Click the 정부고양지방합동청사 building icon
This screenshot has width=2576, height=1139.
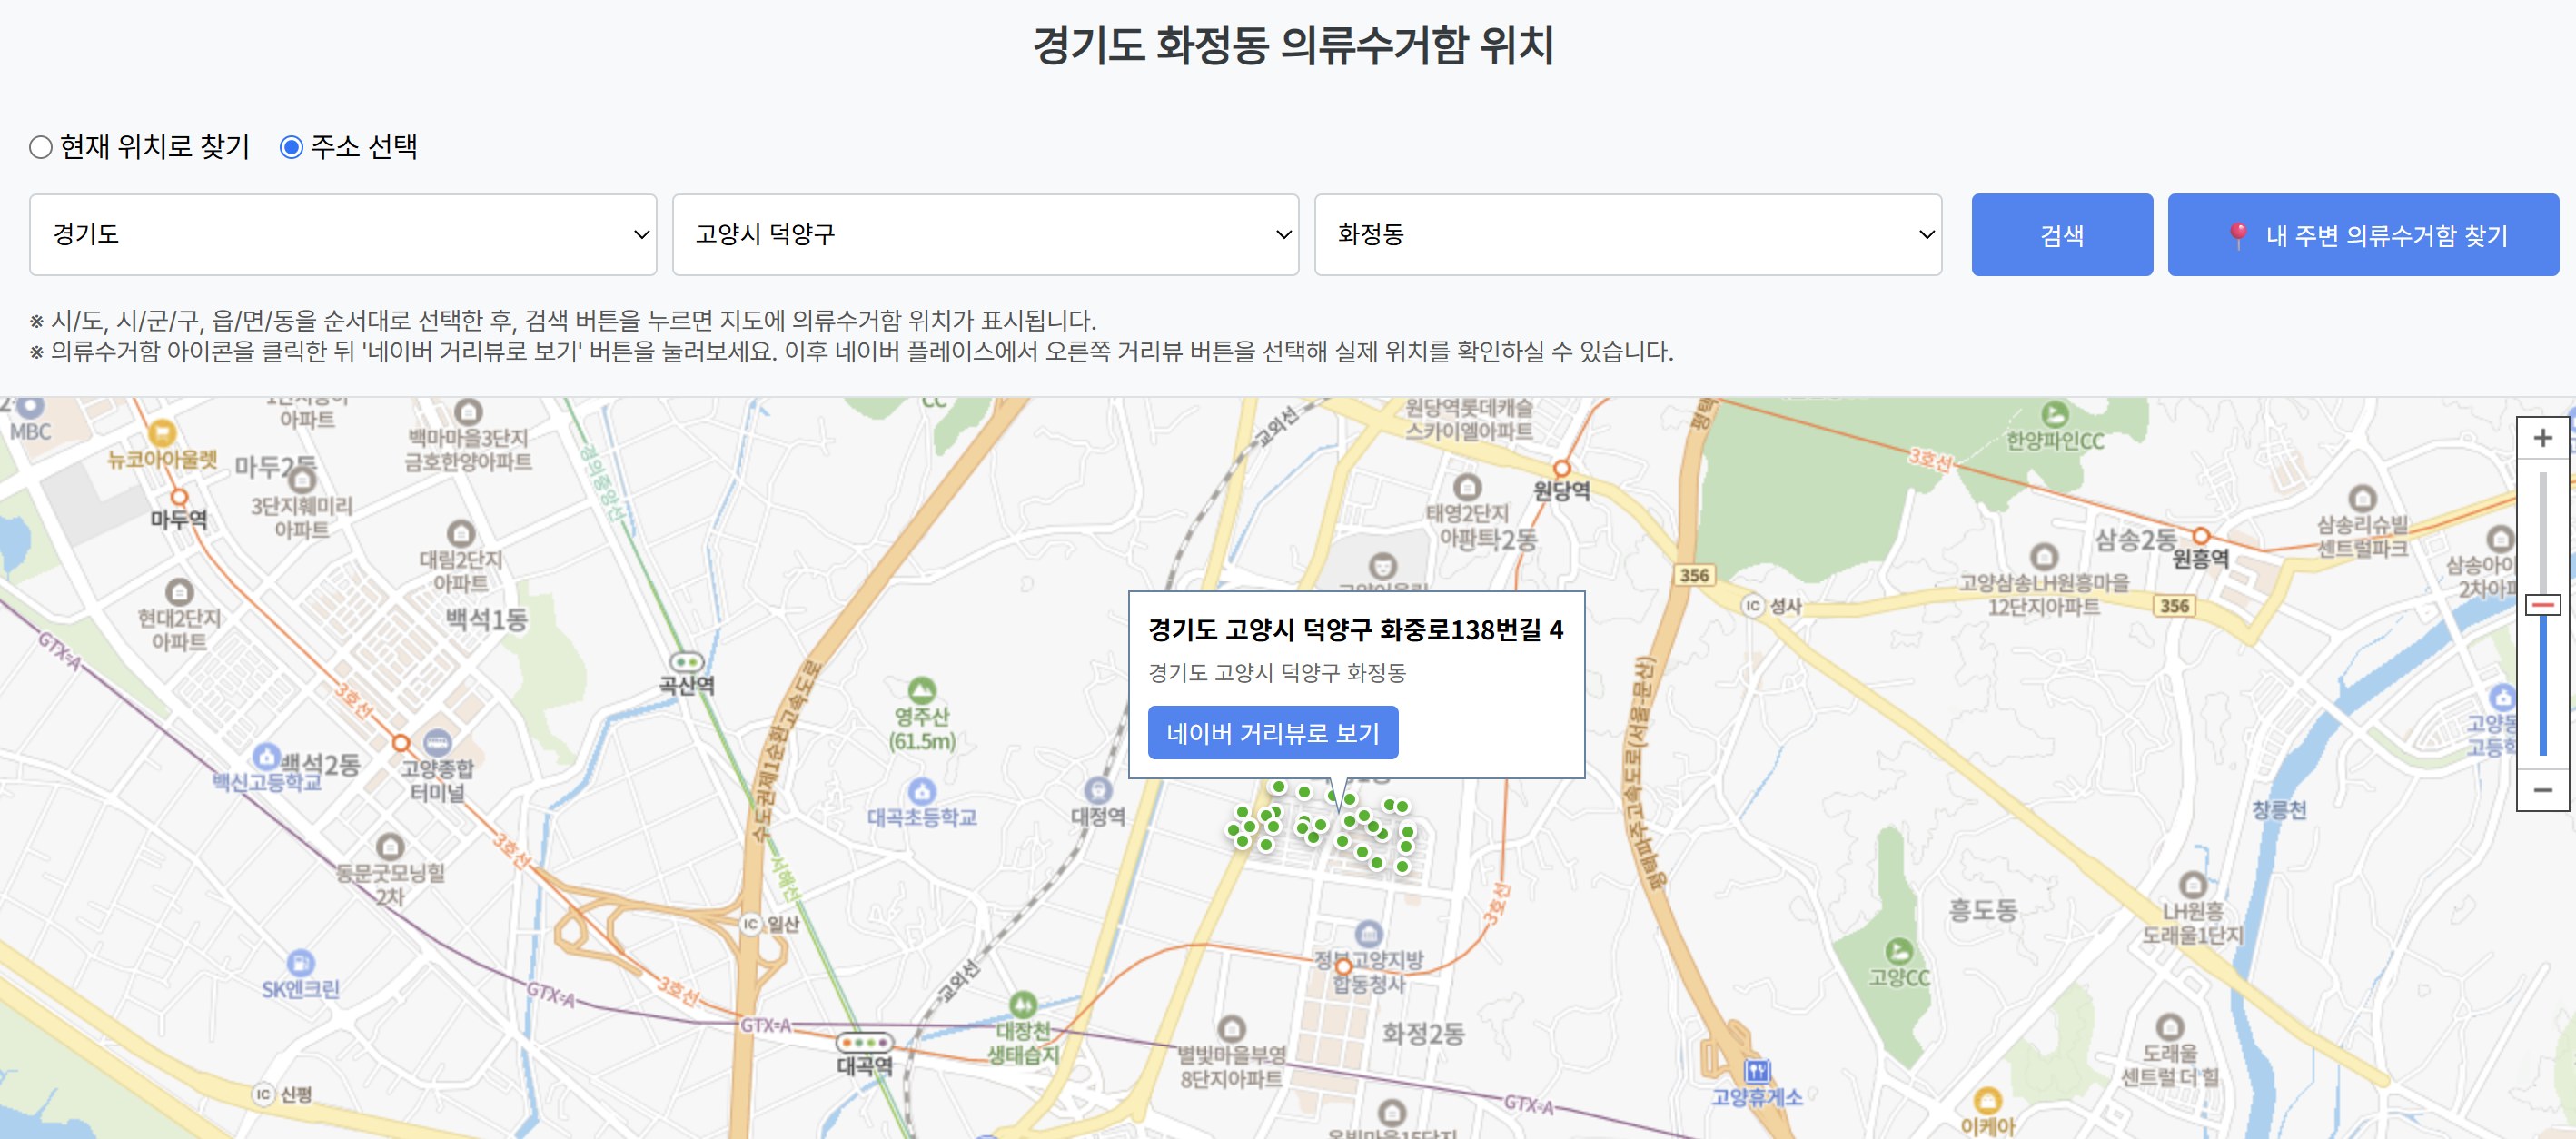point(1368,934)
